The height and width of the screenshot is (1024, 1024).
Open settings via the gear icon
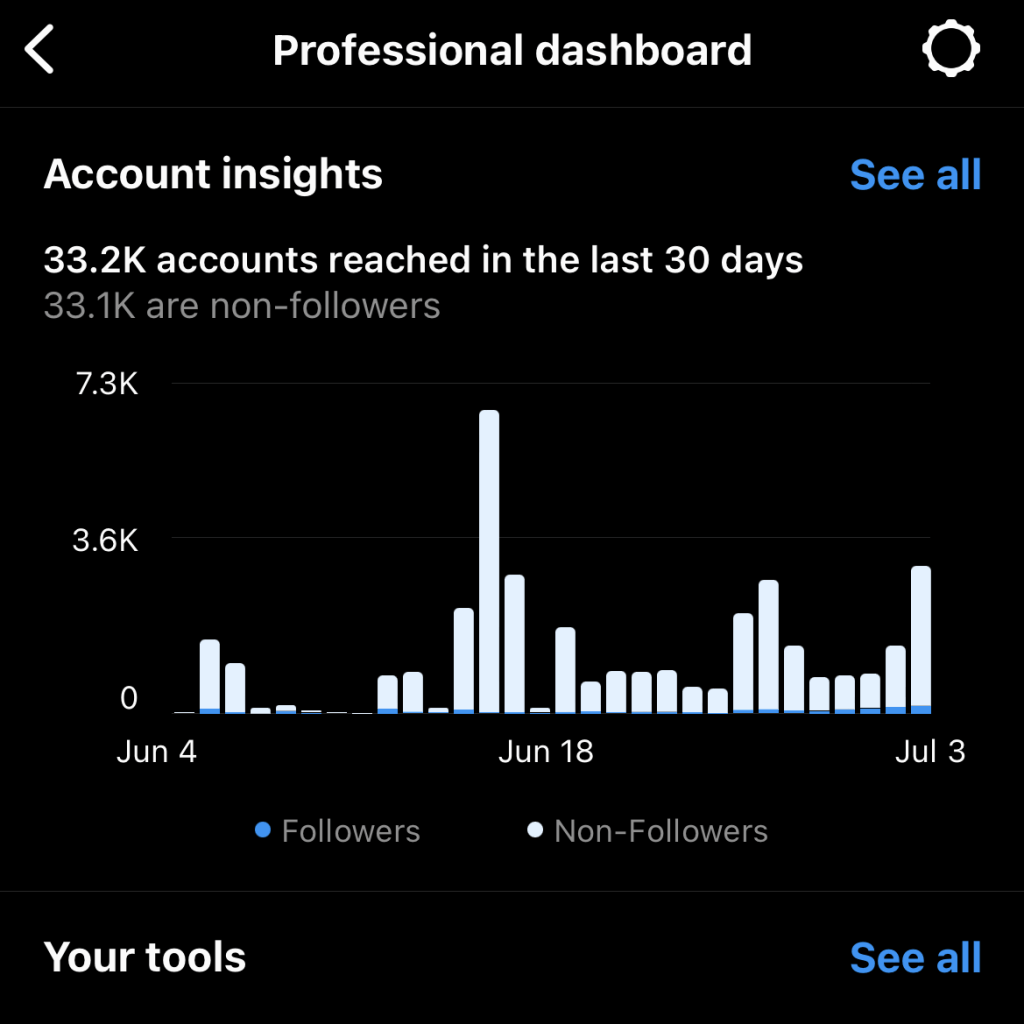(x=950, y=49)
